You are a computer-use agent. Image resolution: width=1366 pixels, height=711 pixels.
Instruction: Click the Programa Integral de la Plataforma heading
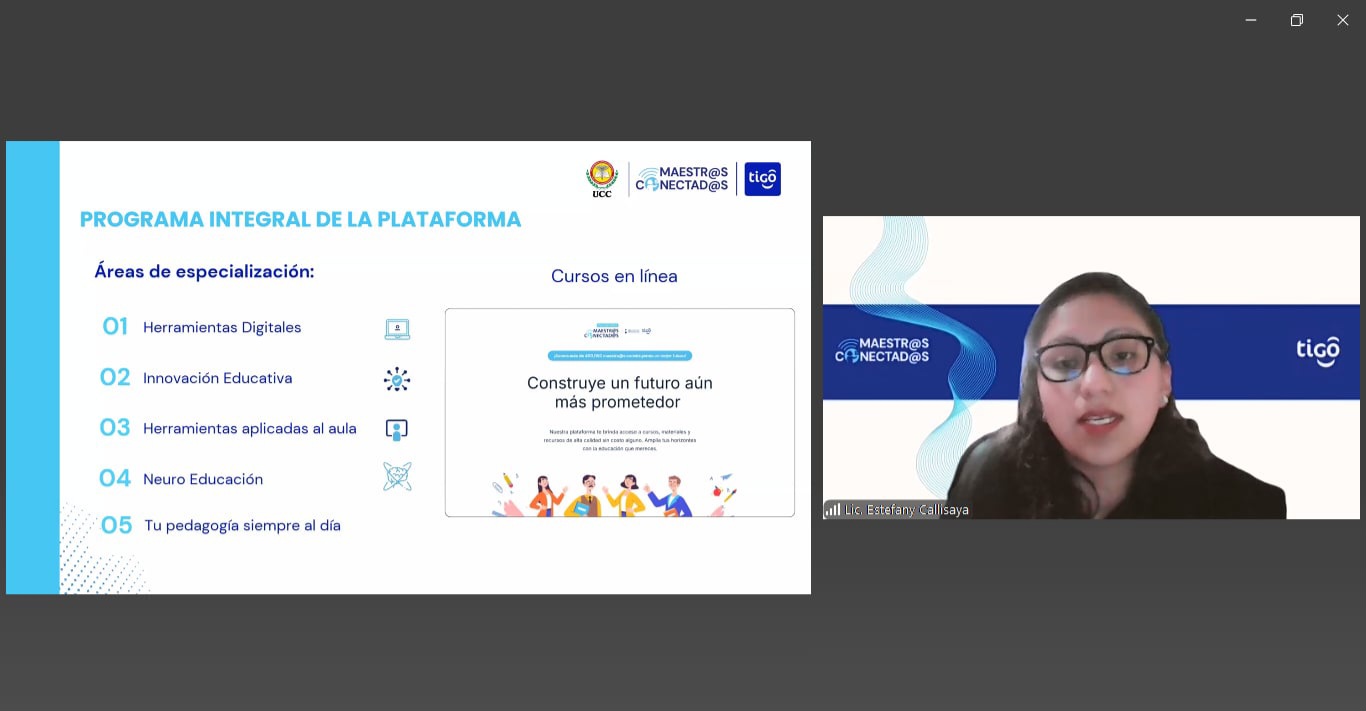(x=300, y=220)
